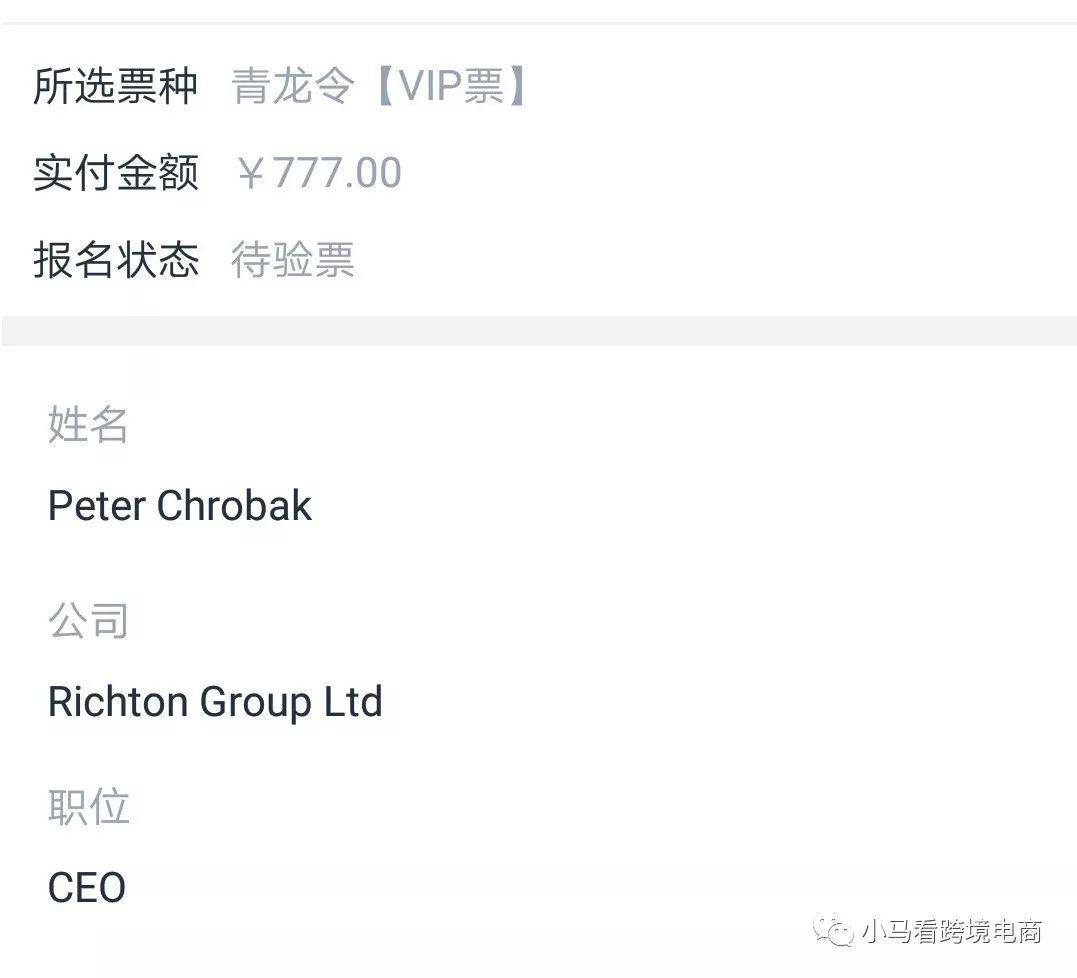Click the yen symbol before 777.00
Image resolution: width=1077 pixels, height=978 pixels.
click(251, 172)
